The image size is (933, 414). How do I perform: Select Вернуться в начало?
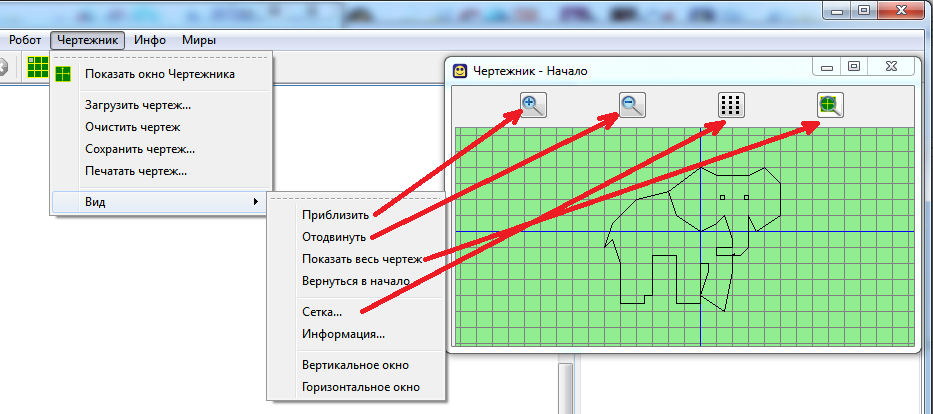(x=355, y=281)
